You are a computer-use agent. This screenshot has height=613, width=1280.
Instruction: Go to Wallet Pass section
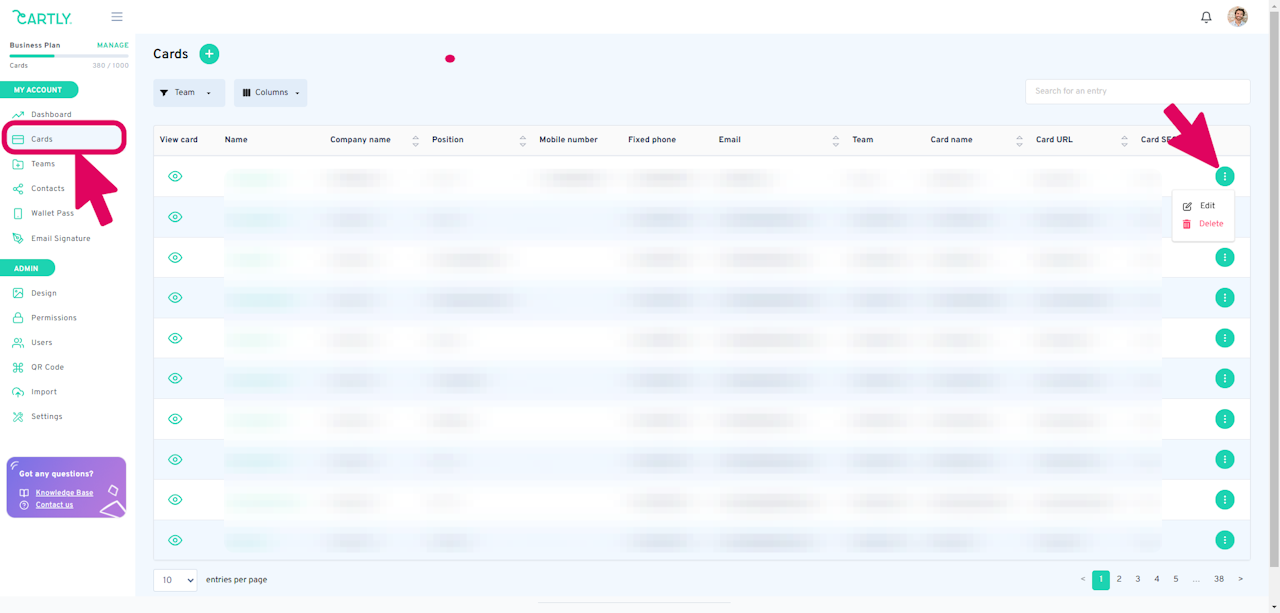[51, 213]
